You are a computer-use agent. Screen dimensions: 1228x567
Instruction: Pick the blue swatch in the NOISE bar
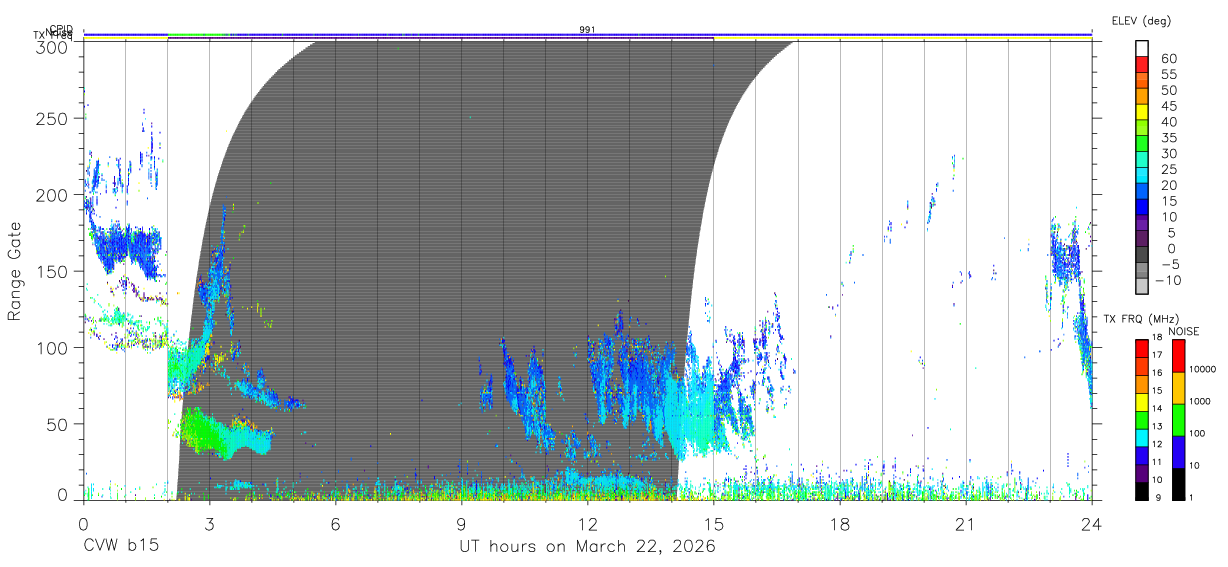[x=1178, y=452]
